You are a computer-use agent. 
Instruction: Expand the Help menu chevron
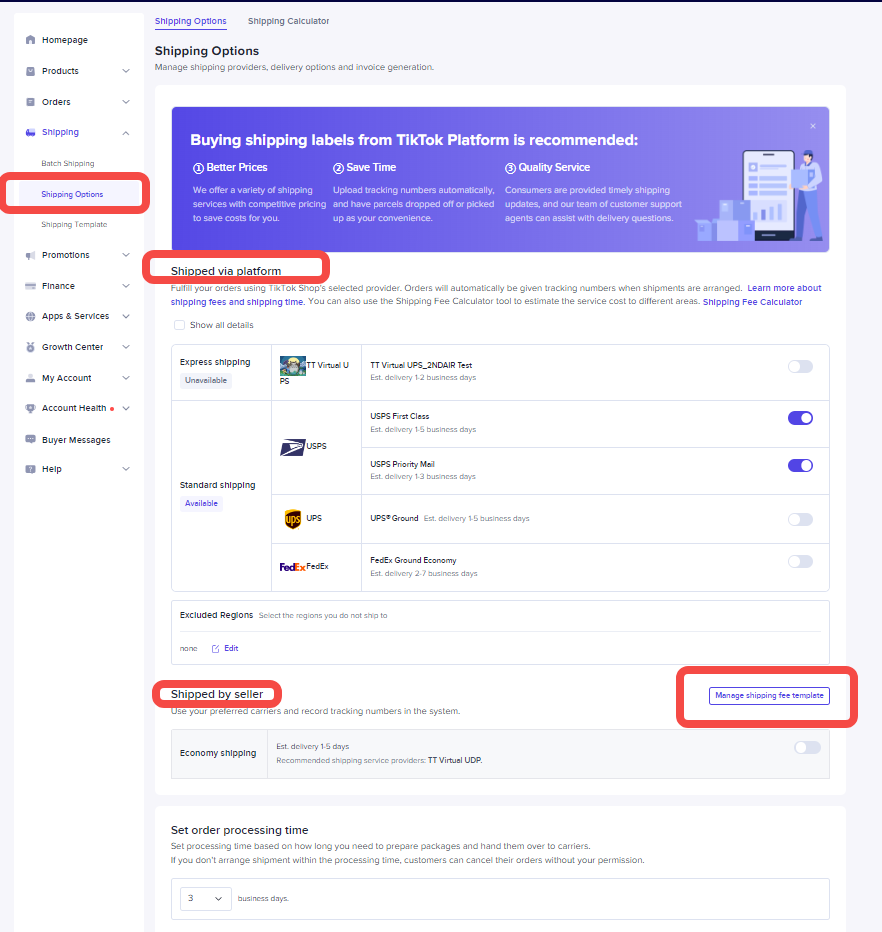tap(126, 469)
